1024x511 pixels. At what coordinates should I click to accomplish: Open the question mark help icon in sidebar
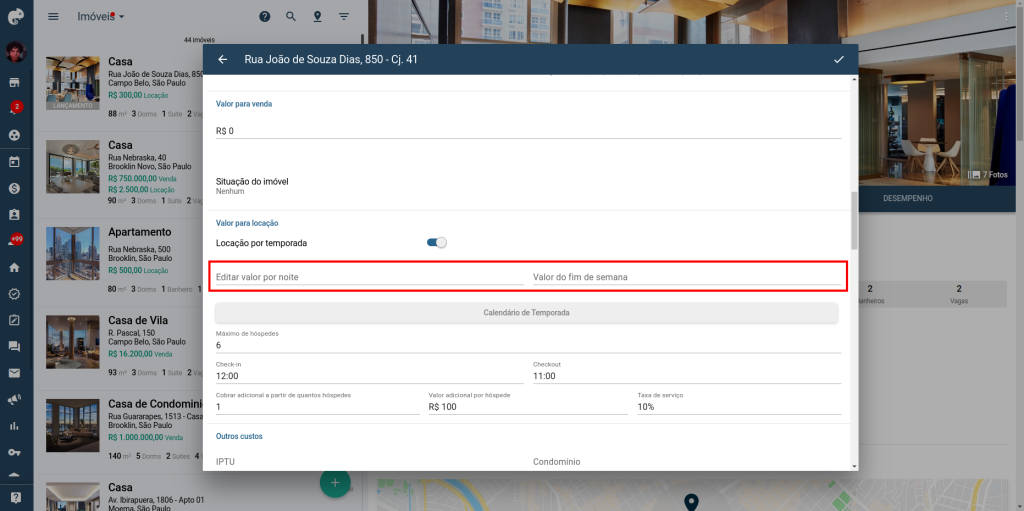click(16, 497)
